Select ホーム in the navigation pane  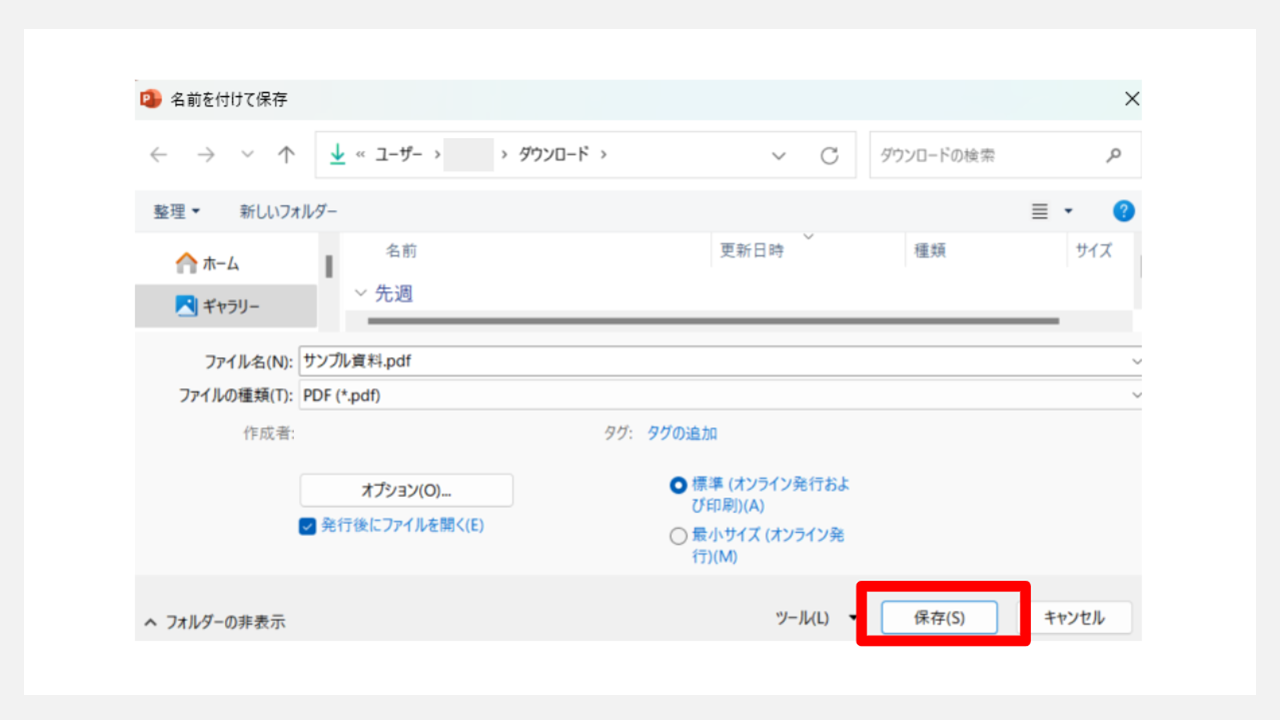(208, 263)
